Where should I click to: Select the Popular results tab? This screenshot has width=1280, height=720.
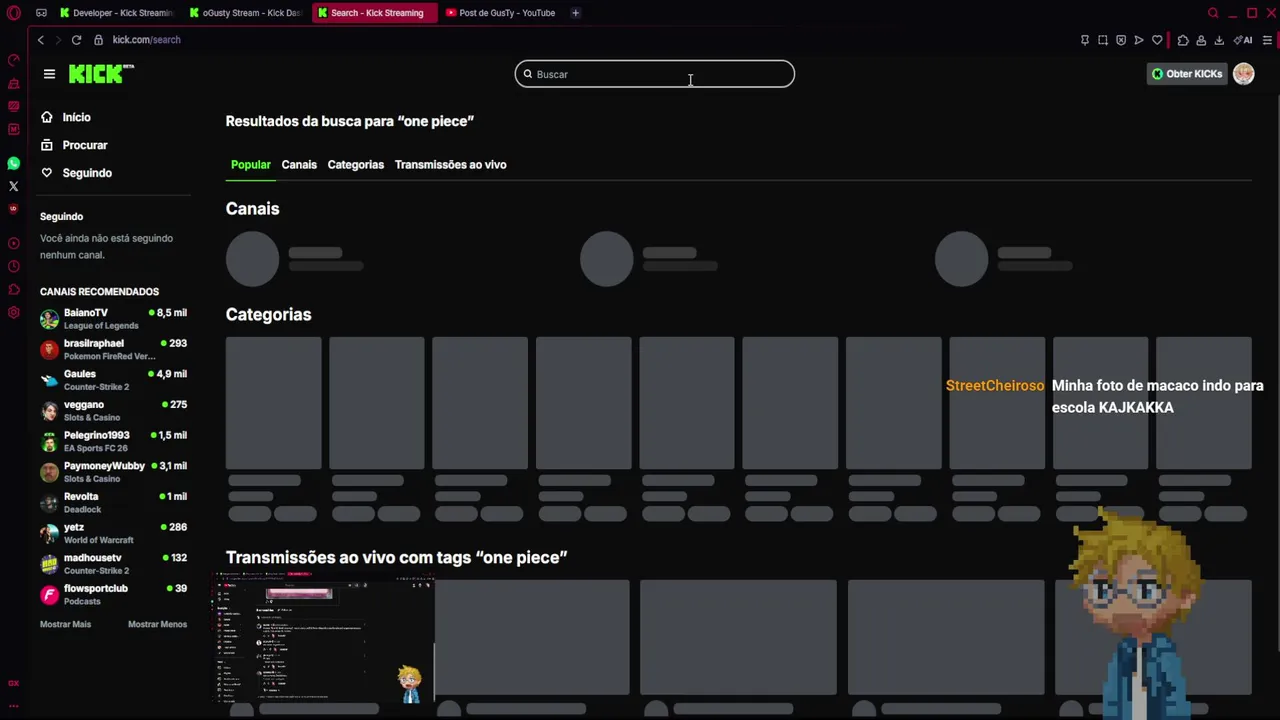click(250, 164)
